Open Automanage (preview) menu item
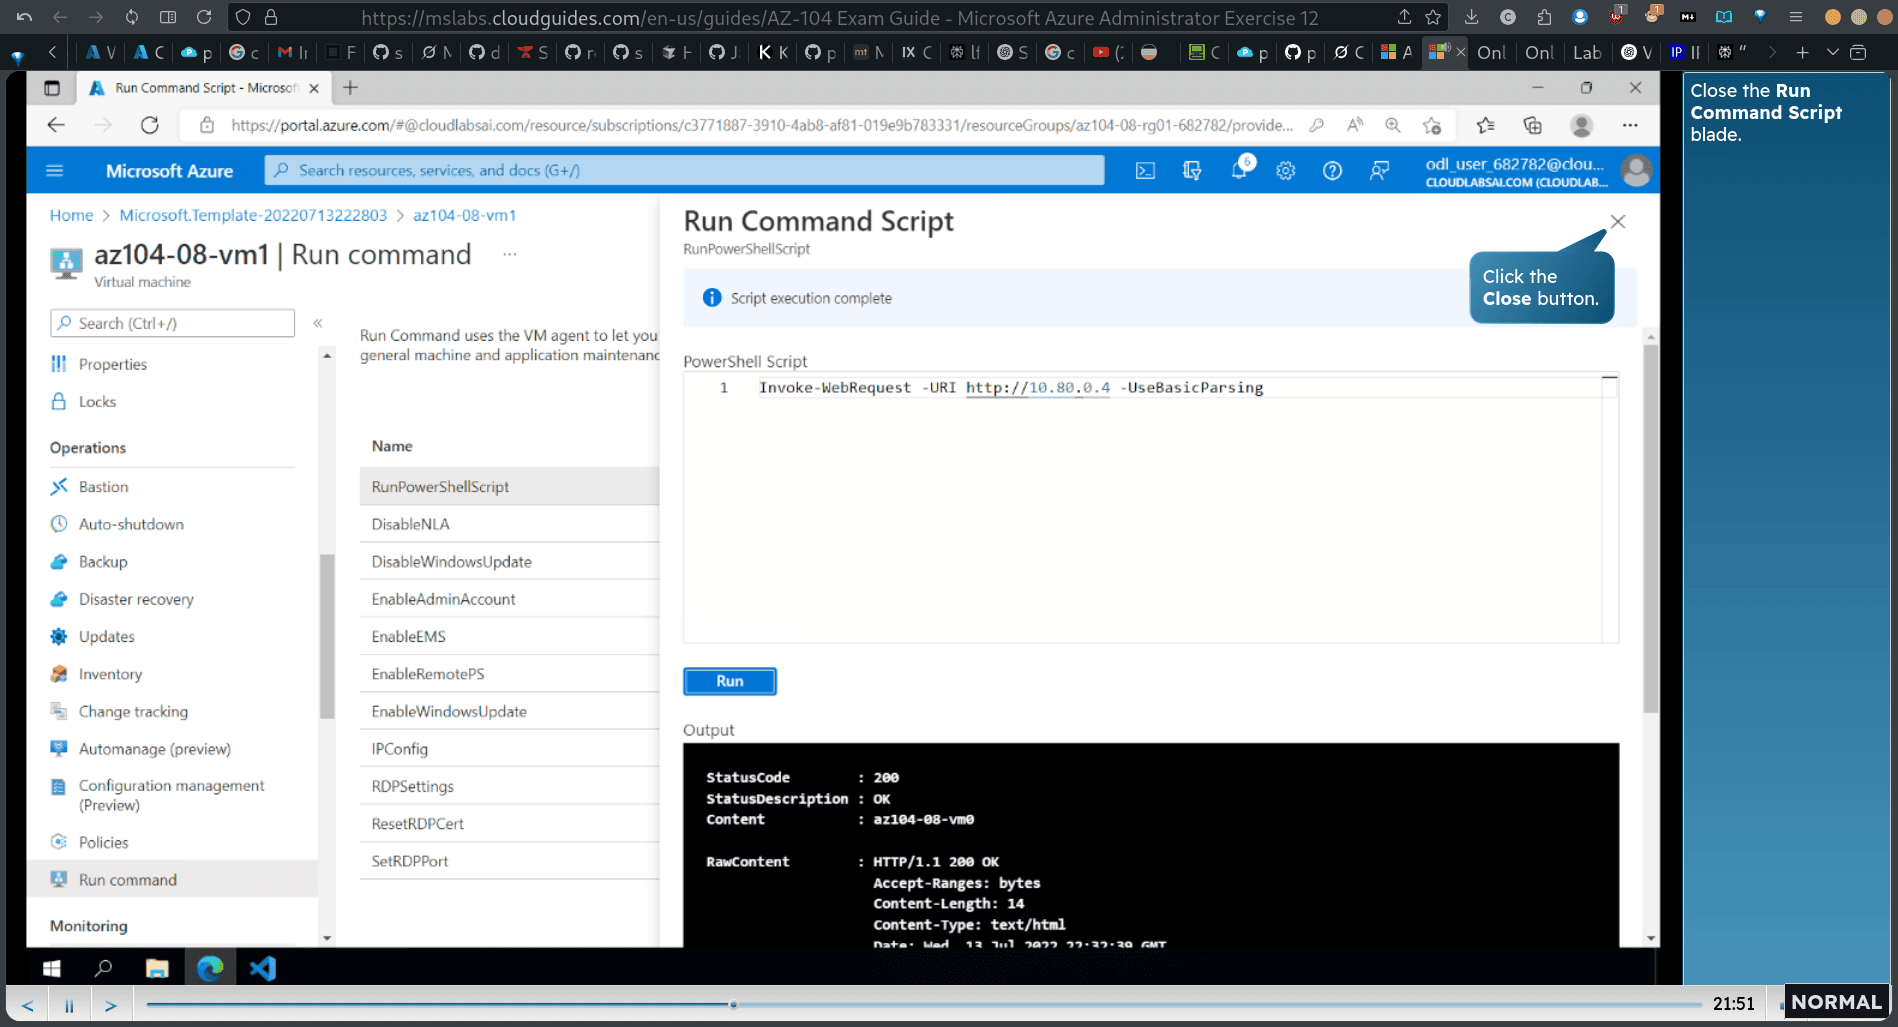This screenshot has height=1027, width=1898. point(154,749)
